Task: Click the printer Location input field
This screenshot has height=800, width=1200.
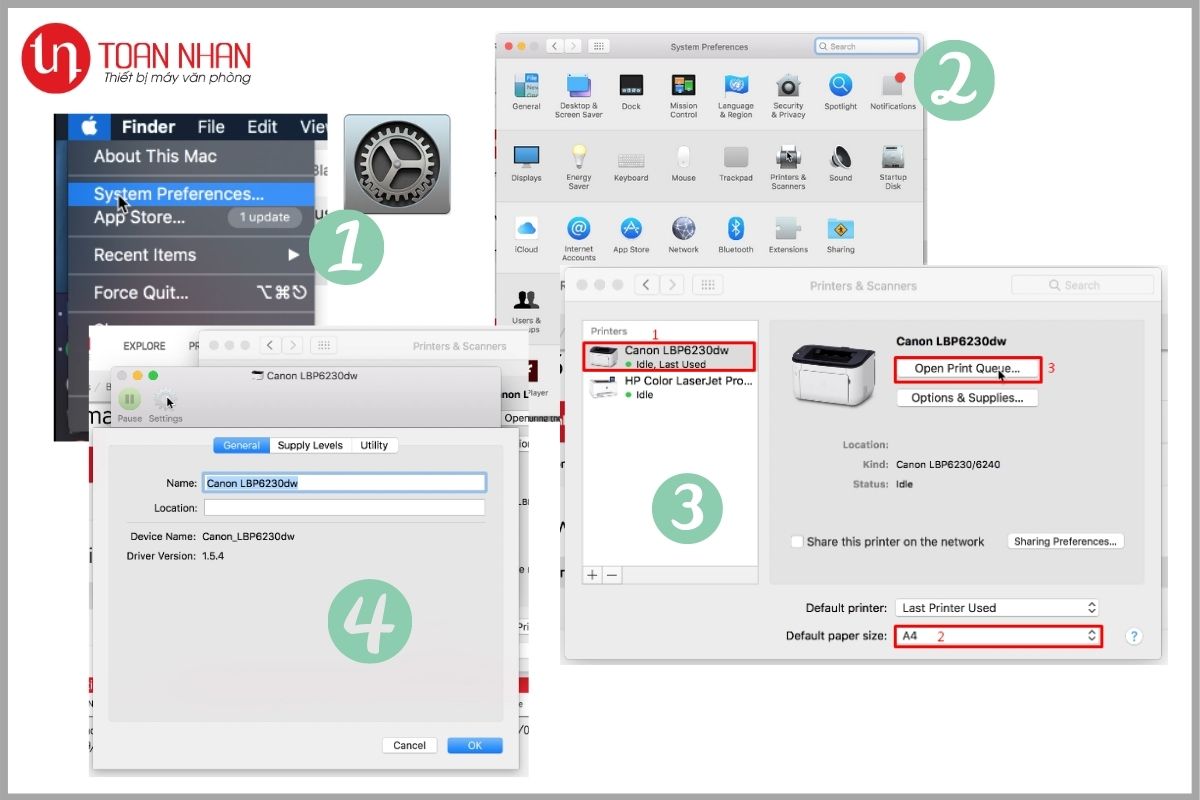Action: click(344, 508)
